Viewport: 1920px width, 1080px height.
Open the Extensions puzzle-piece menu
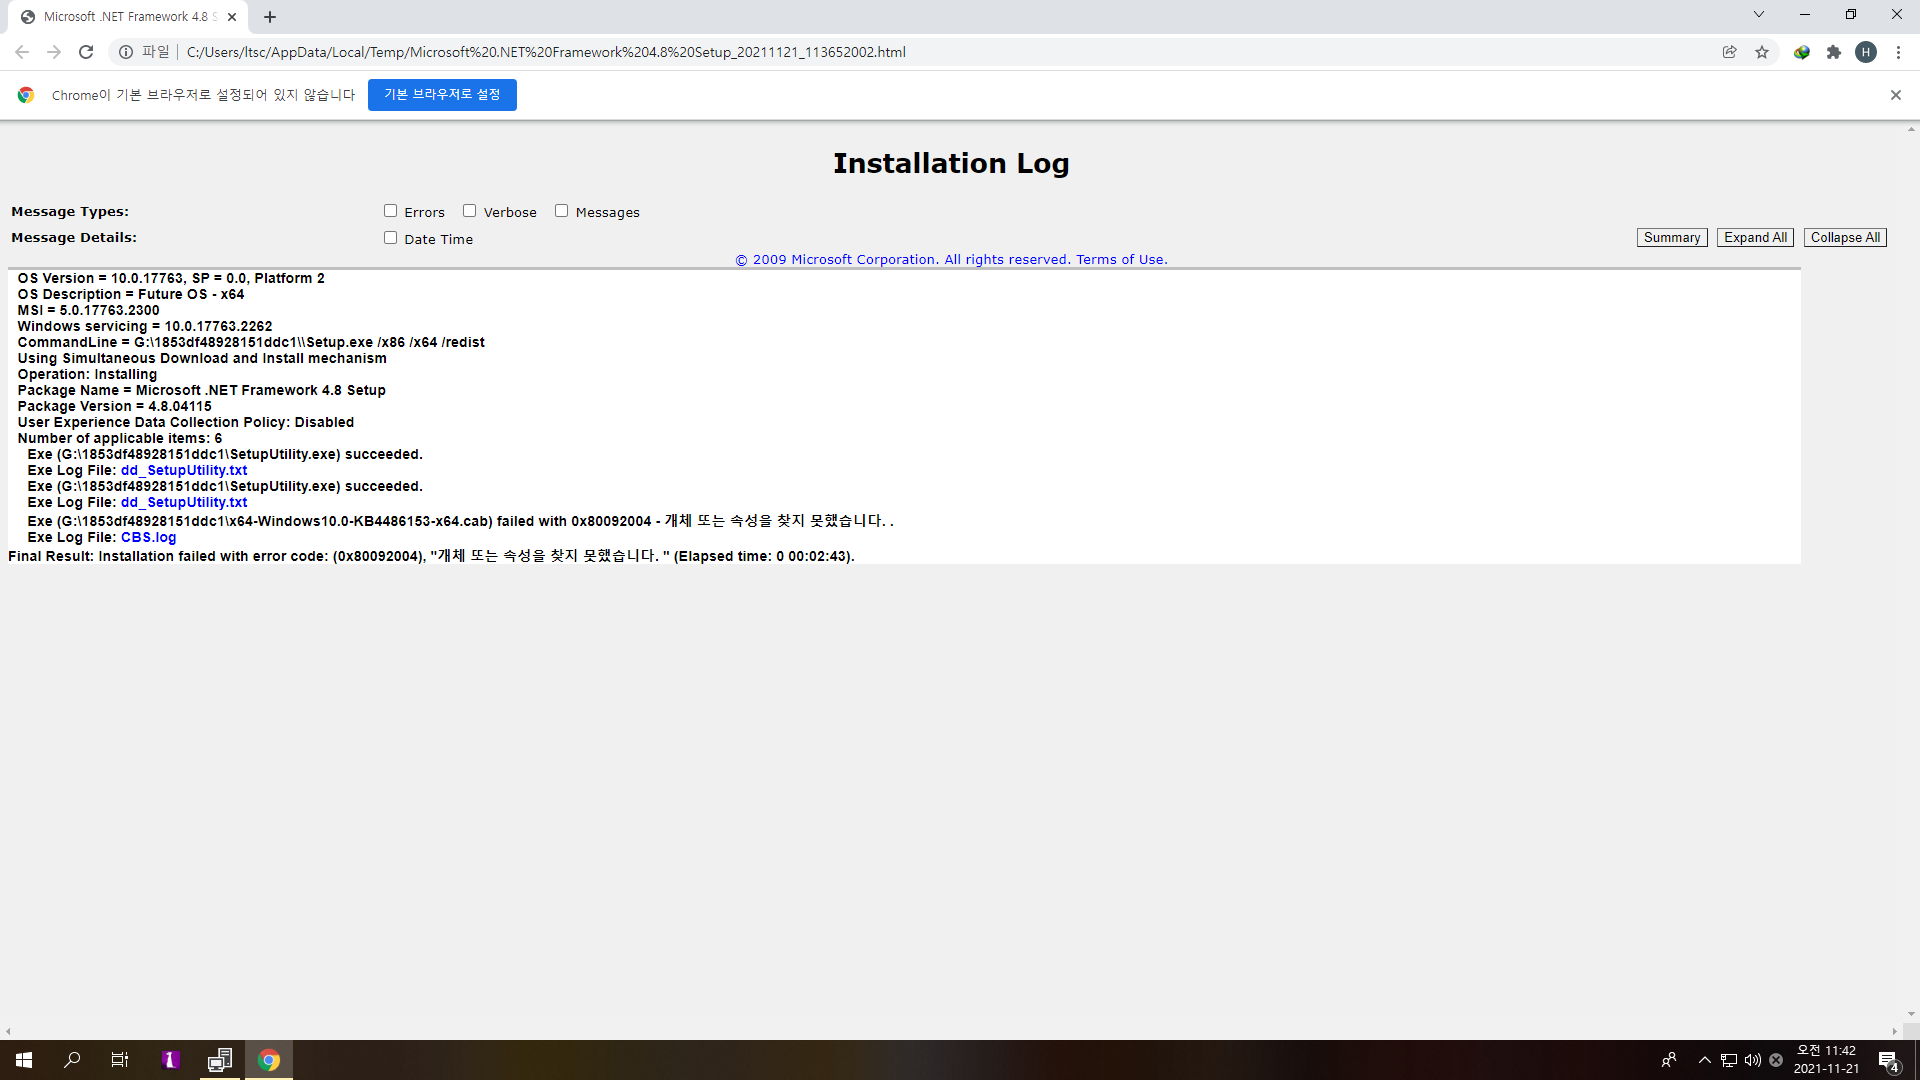tap(1834, 52)
